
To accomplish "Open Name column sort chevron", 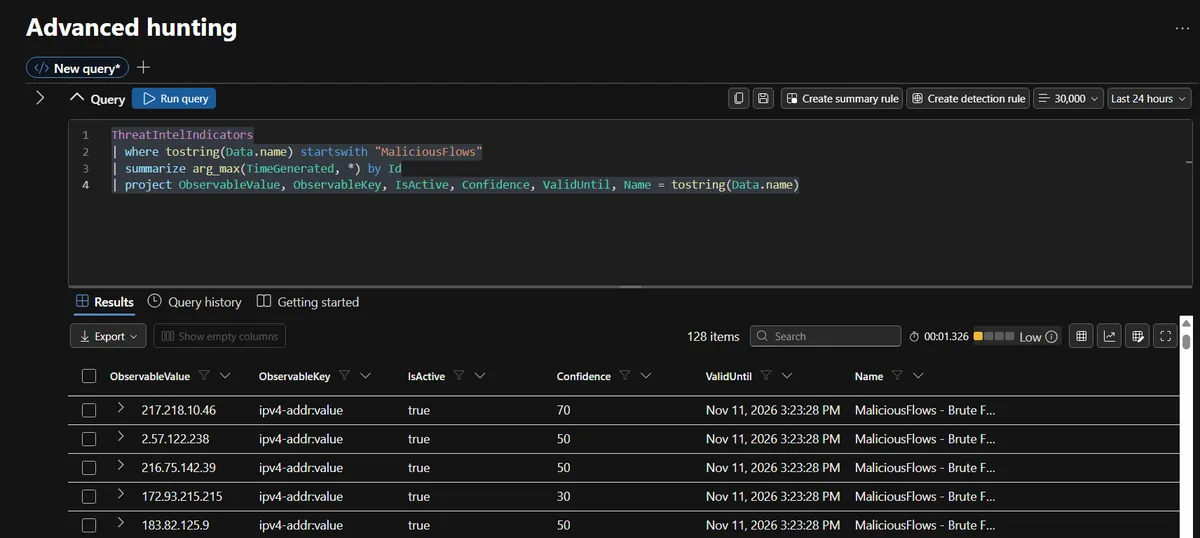I will pyautogui.click(x=918, y=376).
